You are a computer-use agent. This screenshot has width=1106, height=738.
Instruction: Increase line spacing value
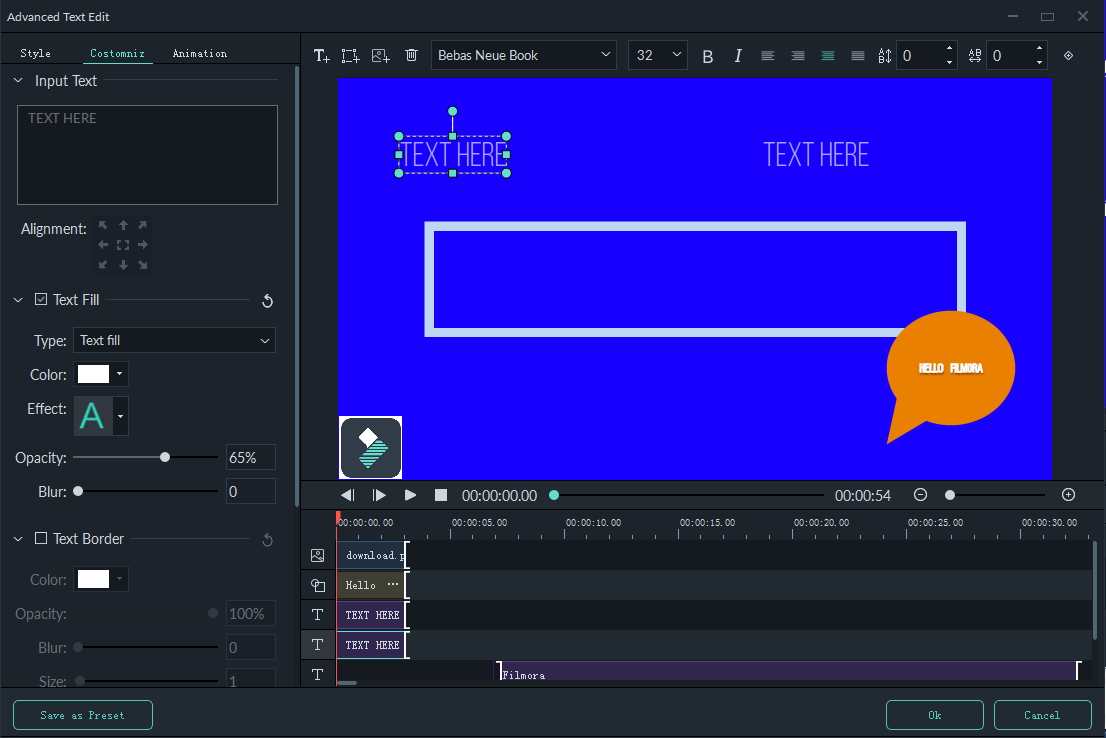click(949, 48)
